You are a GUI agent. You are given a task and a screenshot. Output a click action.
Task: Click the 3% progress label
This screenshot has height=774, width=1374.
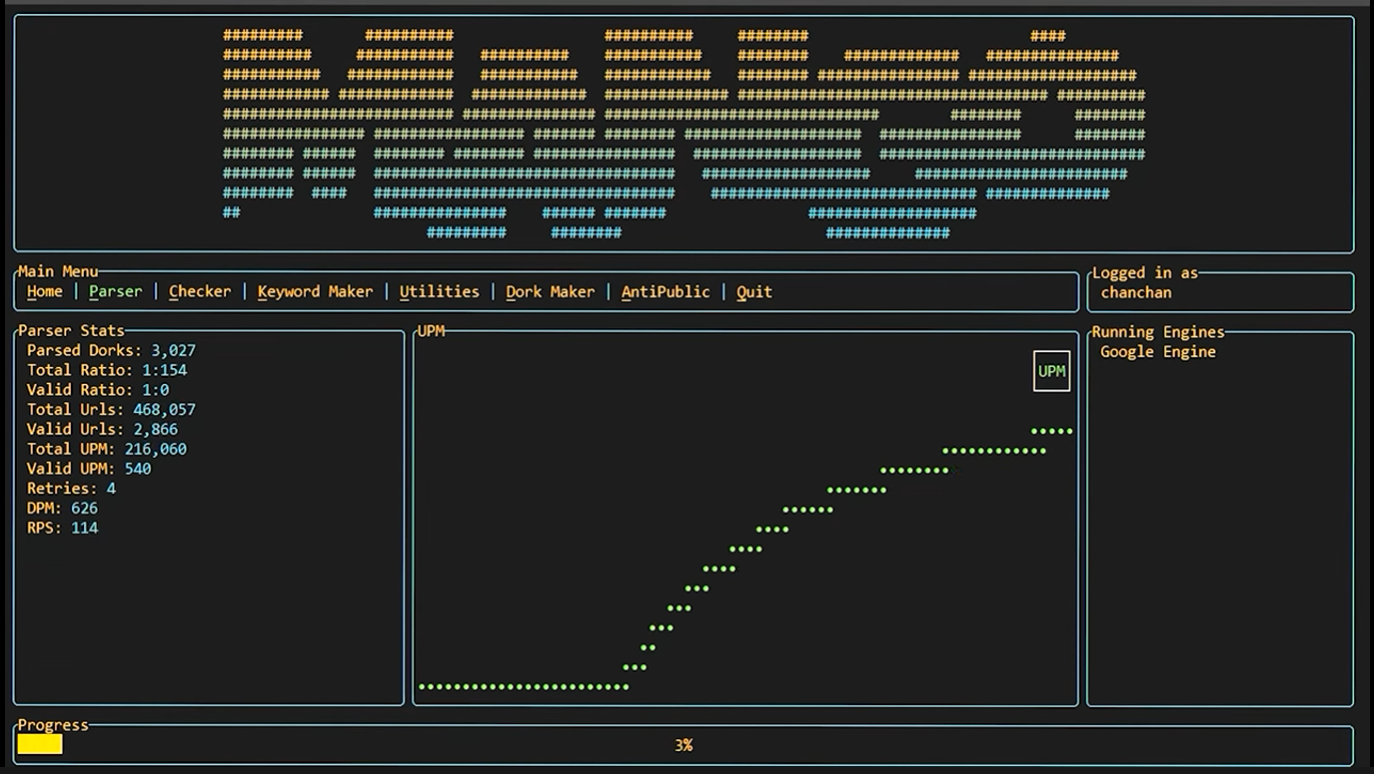684,745
